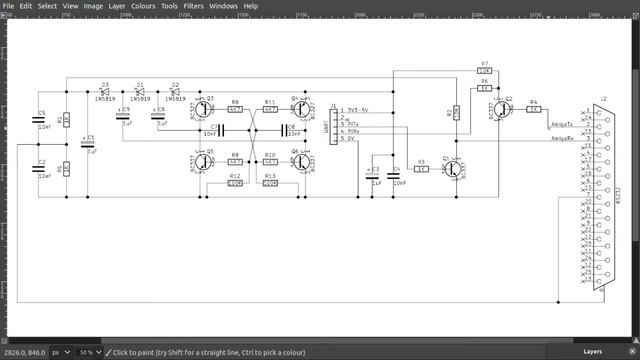The image size is (640, 360).
Task: Toggle zoom-on-resize button at top right
Action: point(636,16)
